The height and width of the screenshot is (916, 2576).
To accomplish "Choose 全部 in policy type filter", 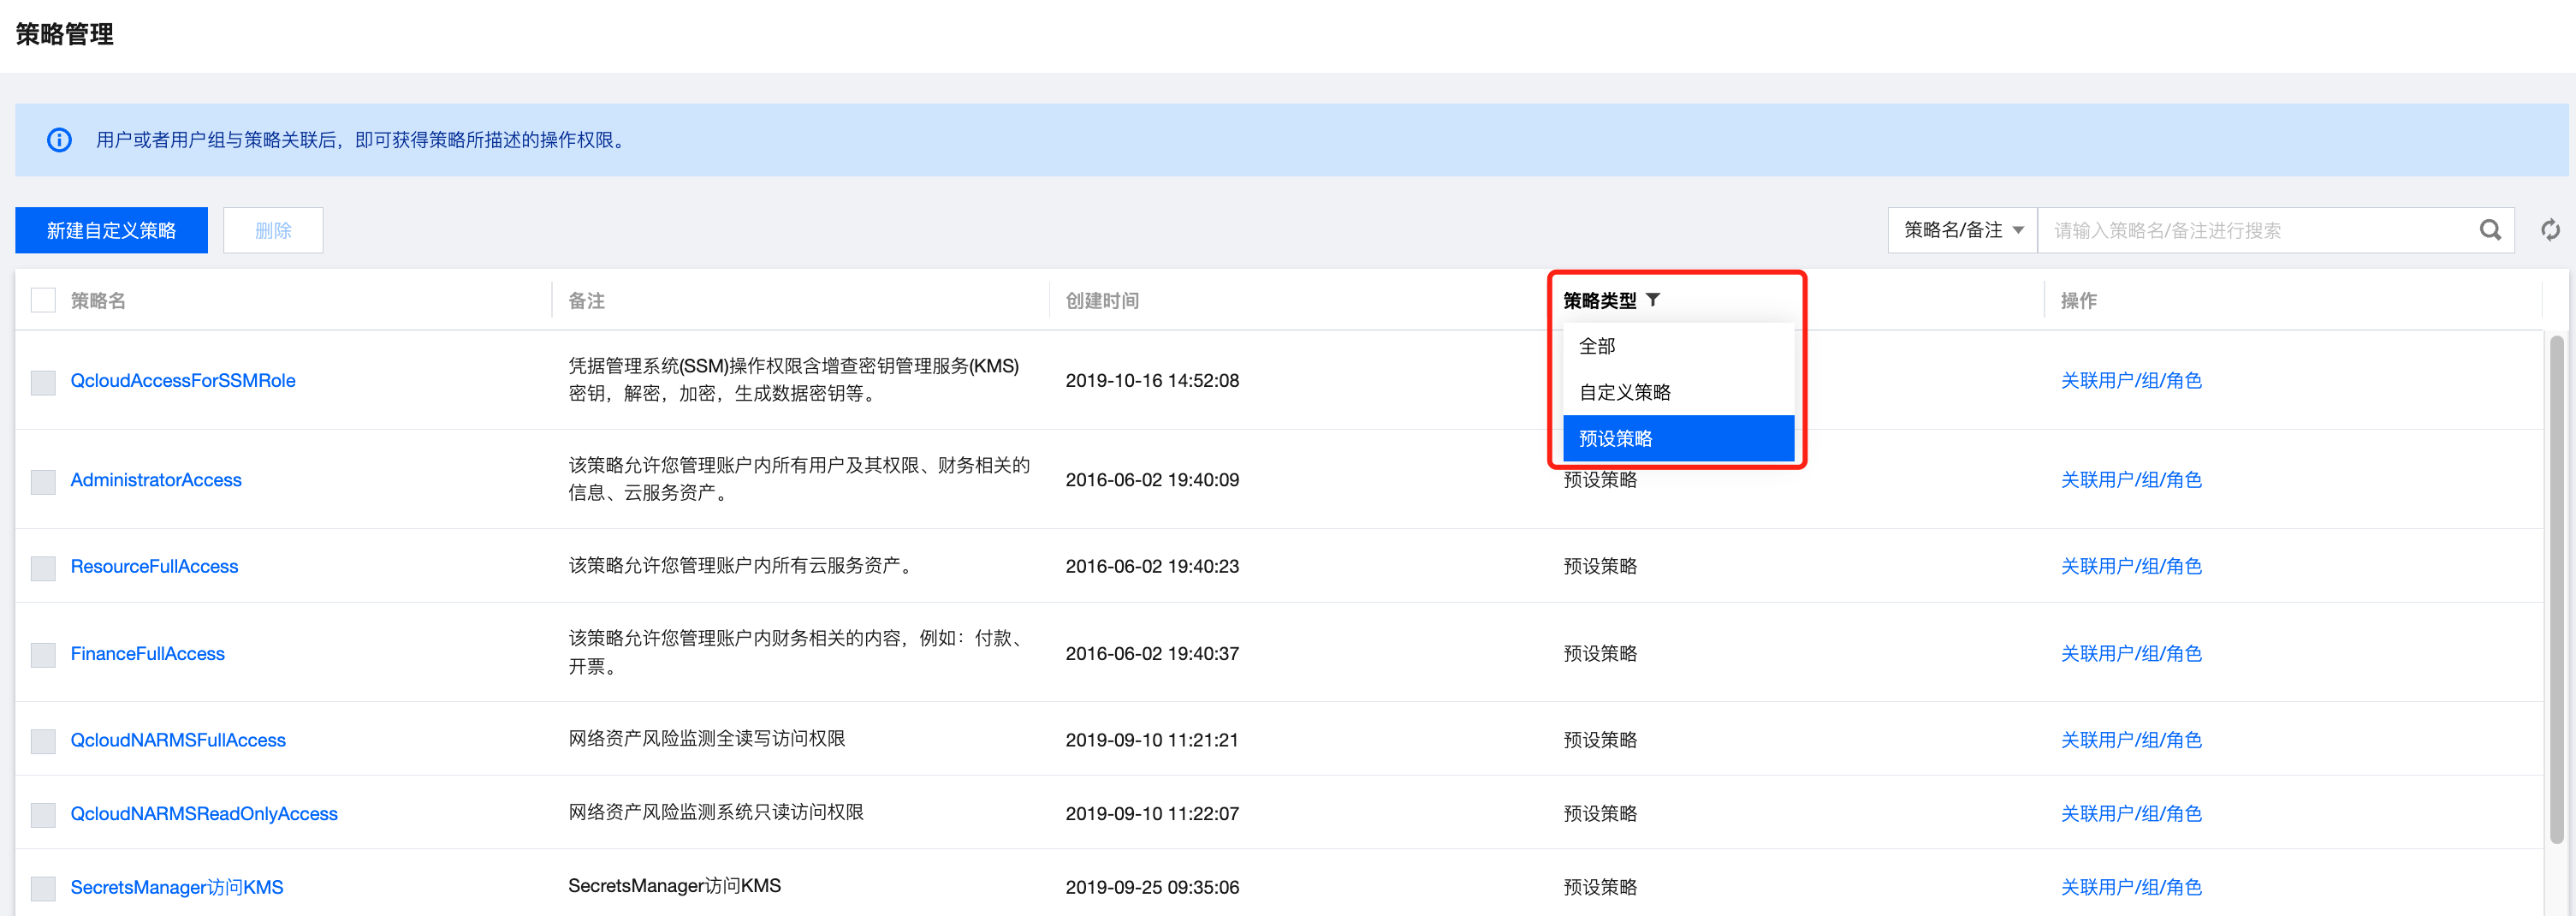I will (1597, 346).
